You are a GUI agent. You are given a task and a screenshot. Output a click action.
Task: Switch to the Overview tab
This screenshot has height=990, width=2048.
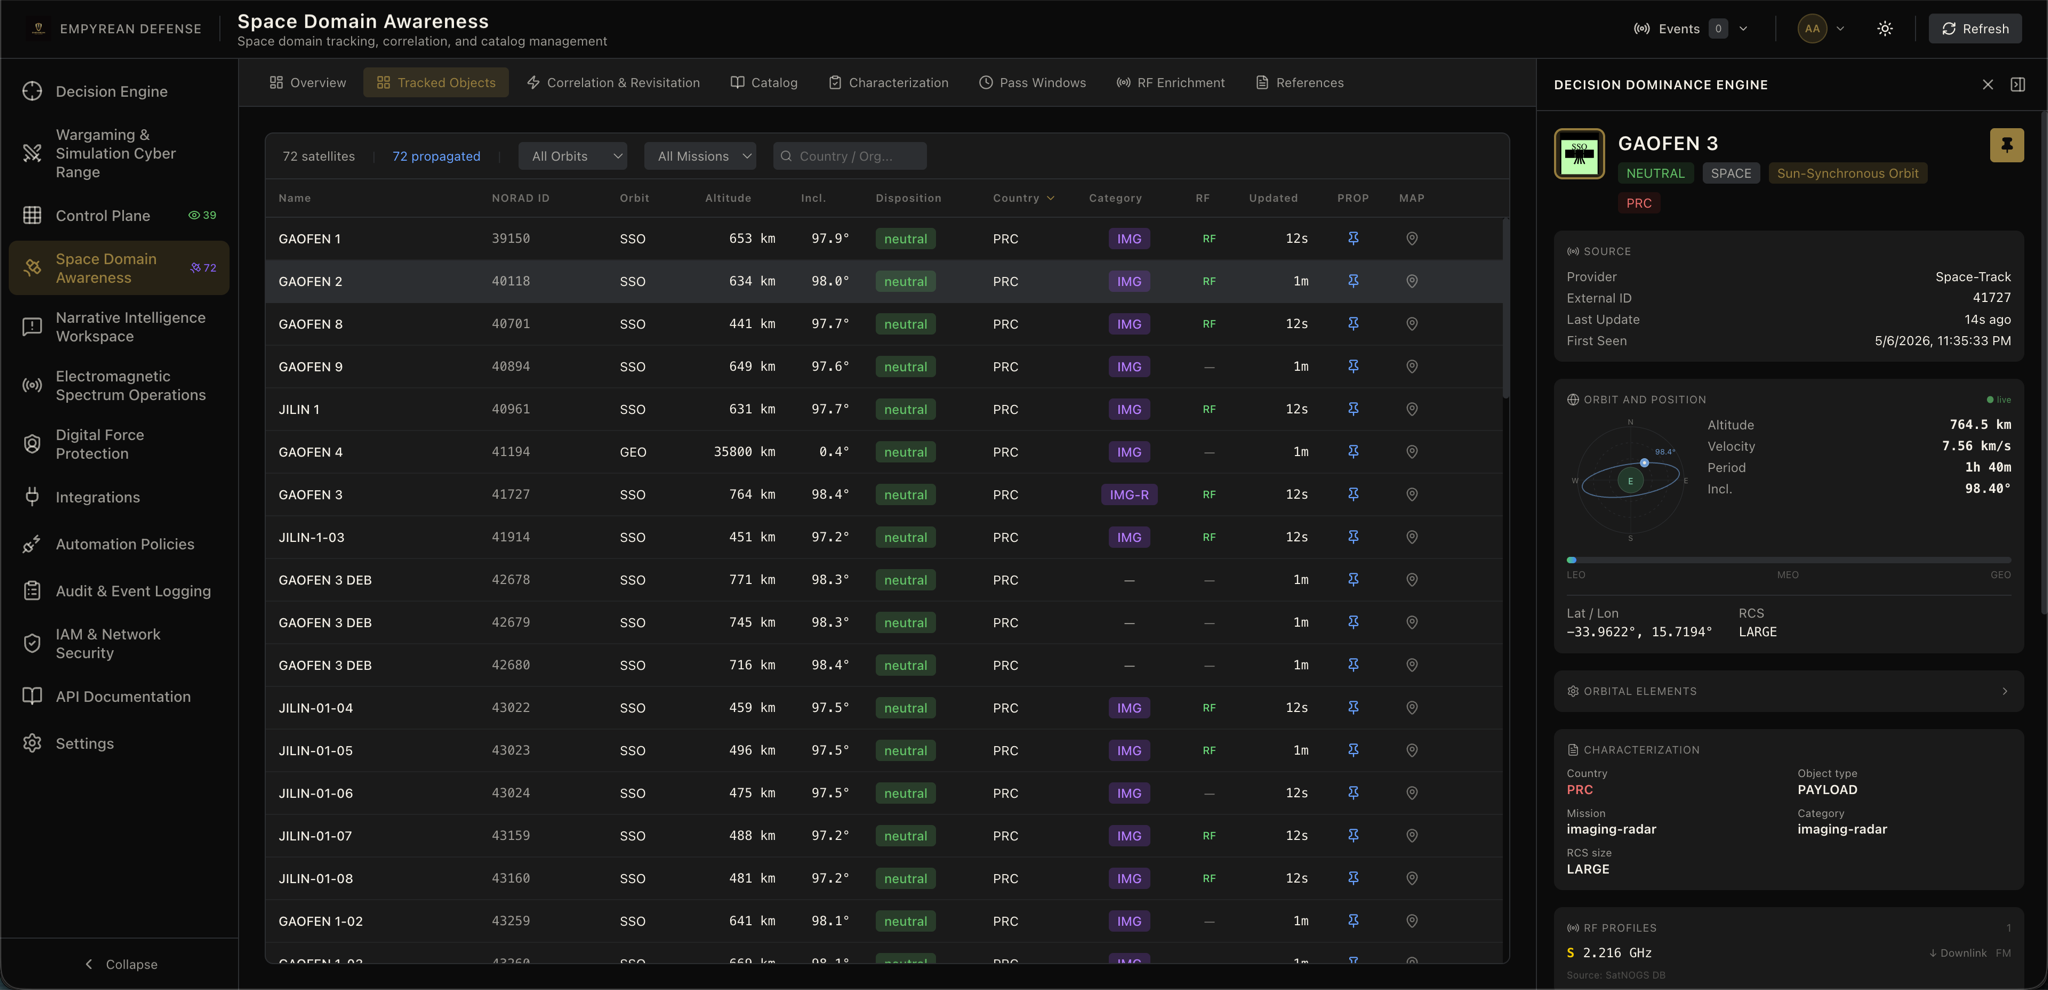pyautogui.click(x=307, y=83)
